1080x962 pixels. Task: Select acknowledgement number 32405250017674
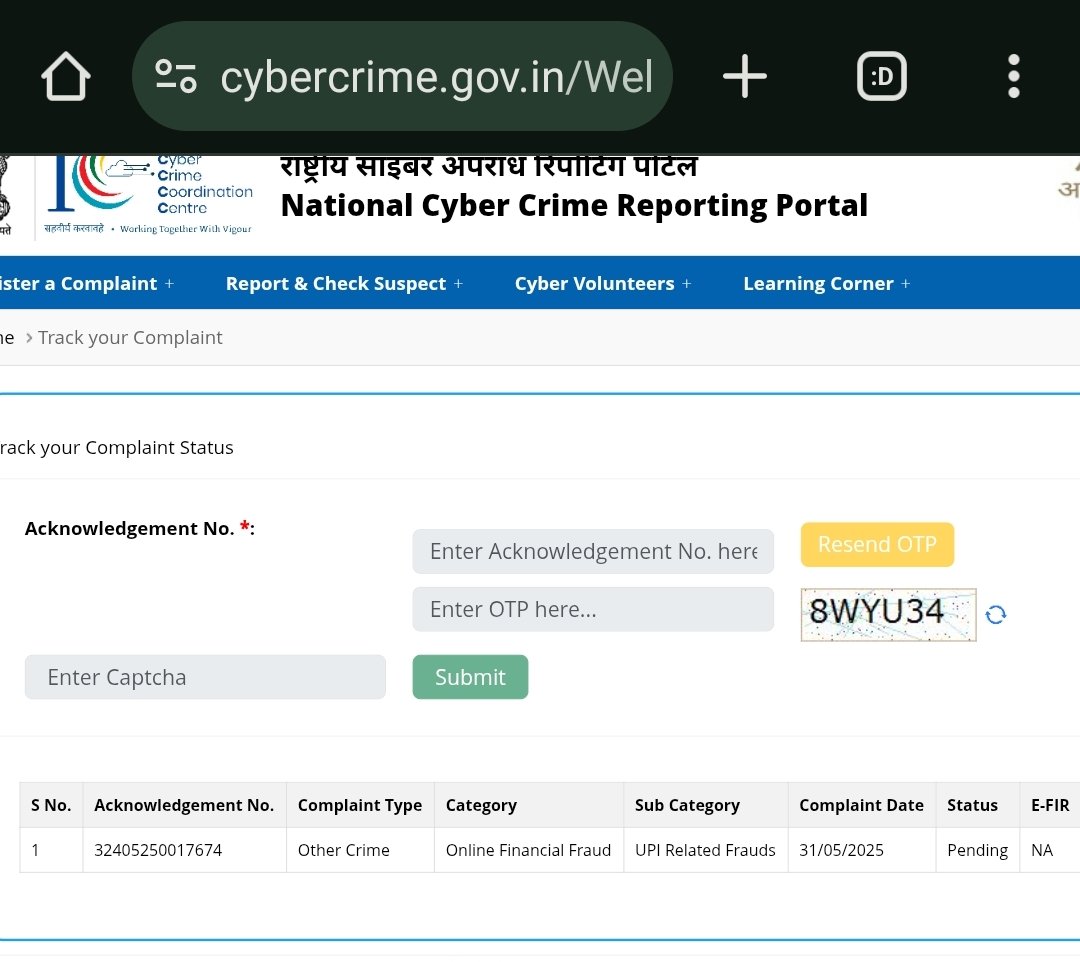click(x=158, y=850)
